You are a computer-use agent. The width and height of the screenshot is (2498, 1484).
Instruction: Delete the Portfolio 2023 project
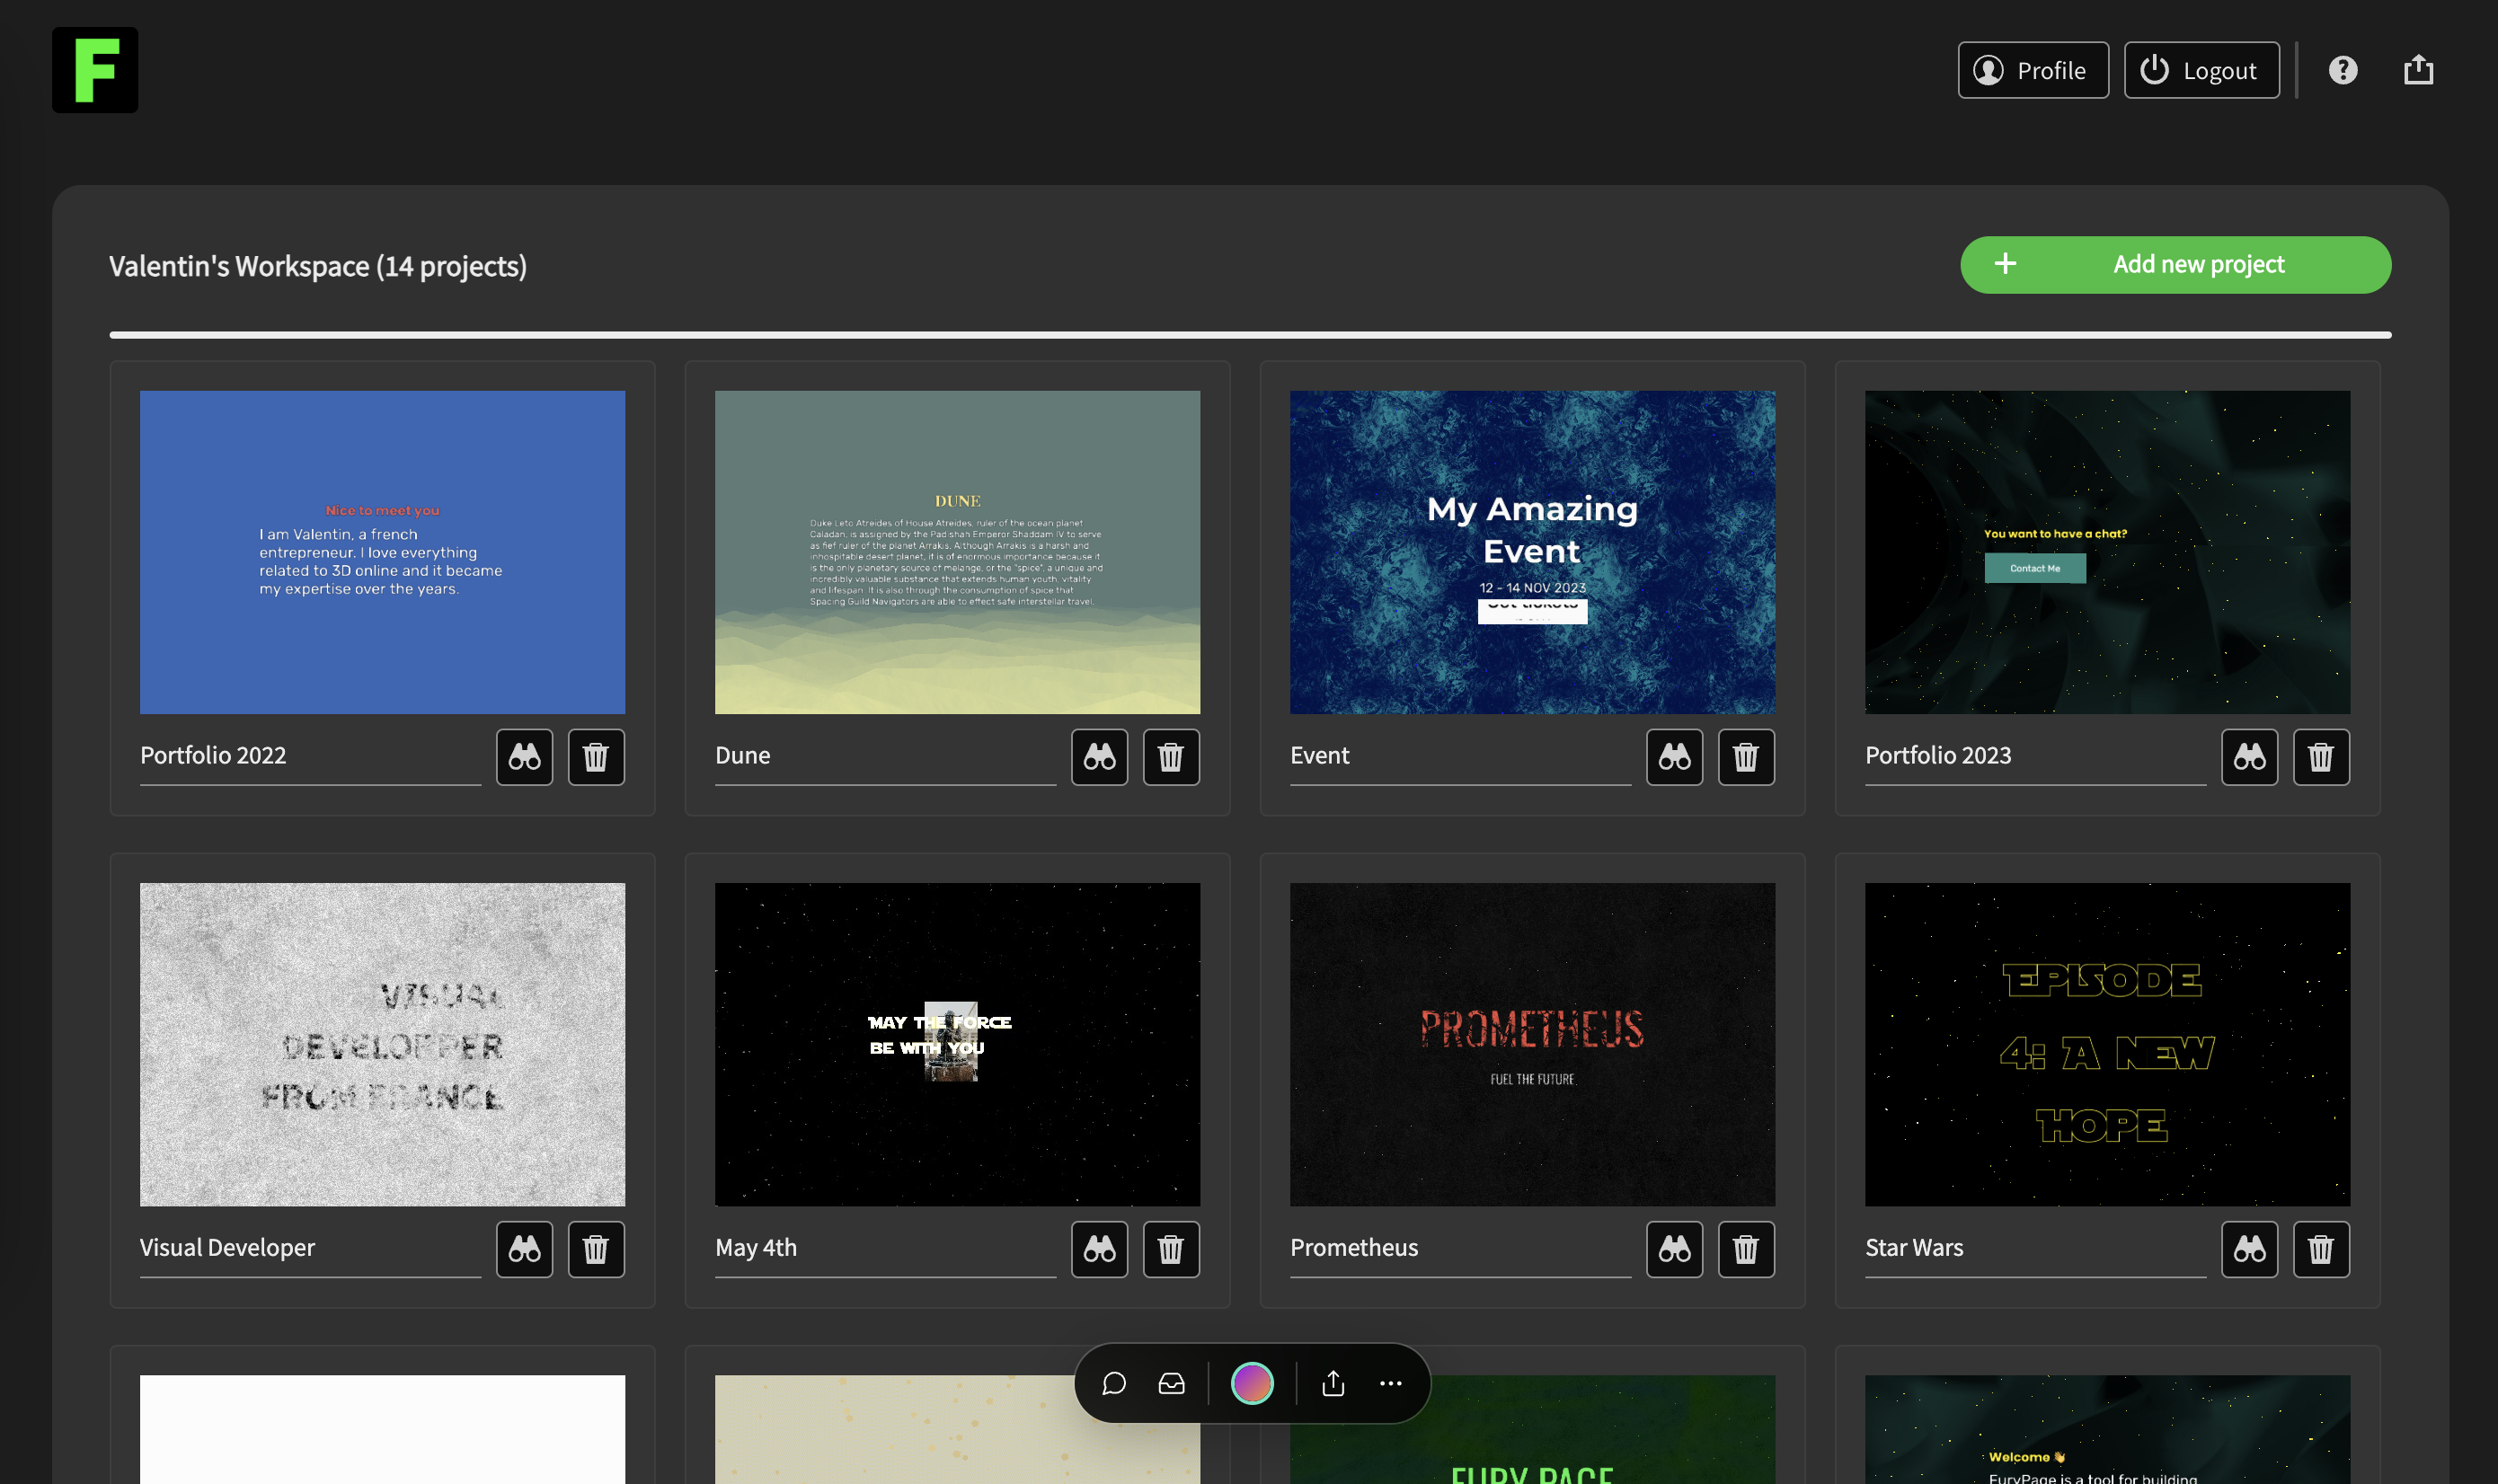[2320, 757]
